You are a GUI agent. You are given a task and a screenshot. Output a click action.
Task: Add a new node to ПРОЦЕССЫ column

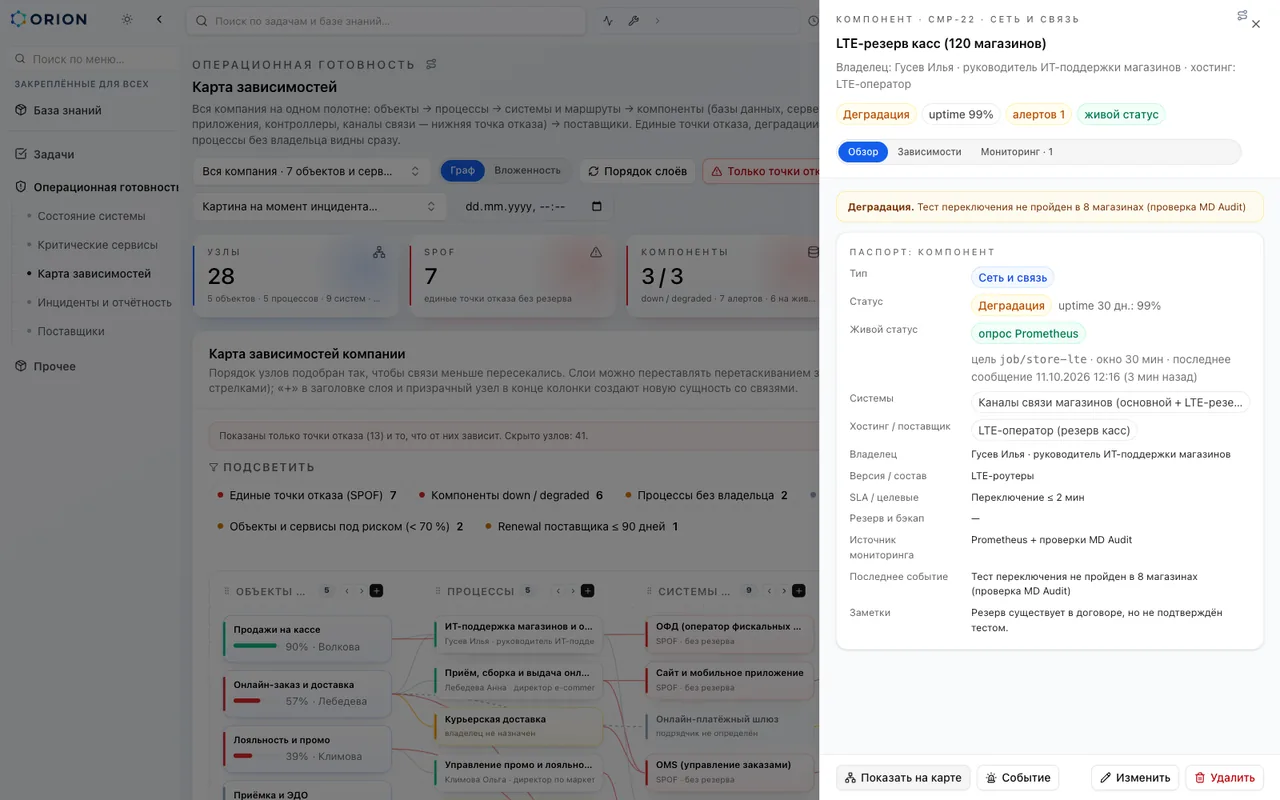[x=588, y=591]
